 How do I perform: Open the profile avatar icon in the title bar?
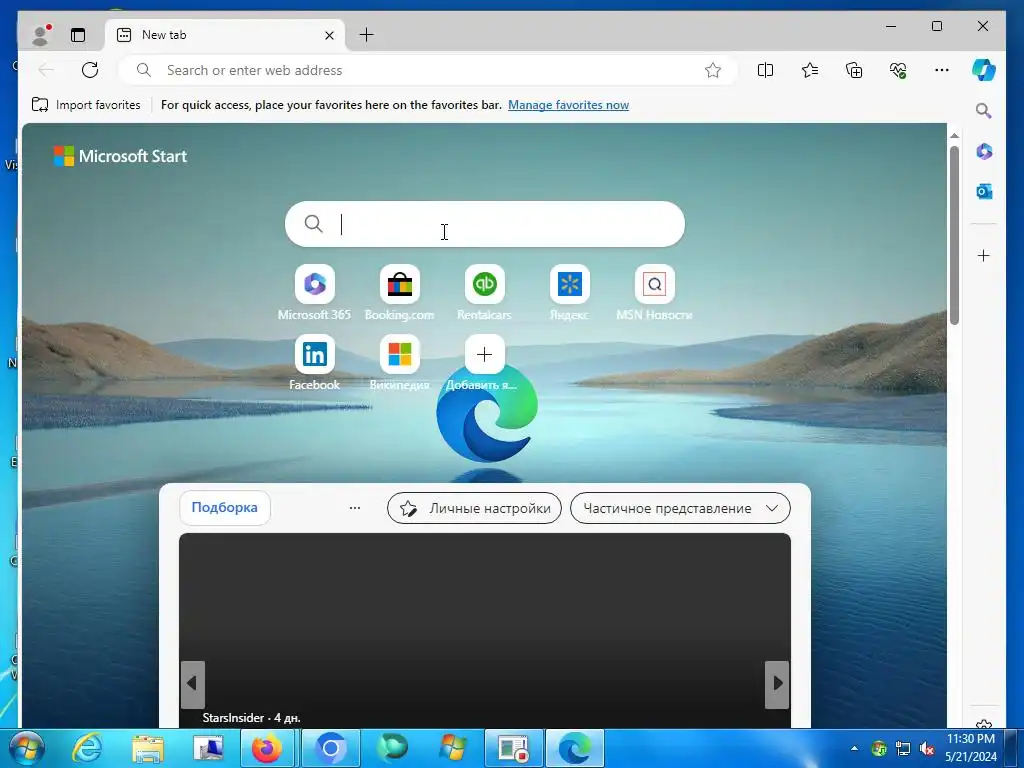coord(41,35)
